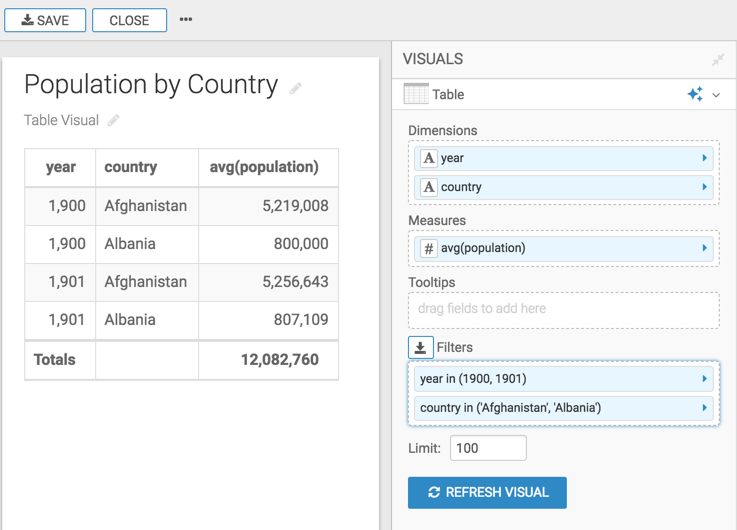This screenshot has width=737, height=530.
Task: Expand the visual type chevron dropdown
Action: (717, 95)
